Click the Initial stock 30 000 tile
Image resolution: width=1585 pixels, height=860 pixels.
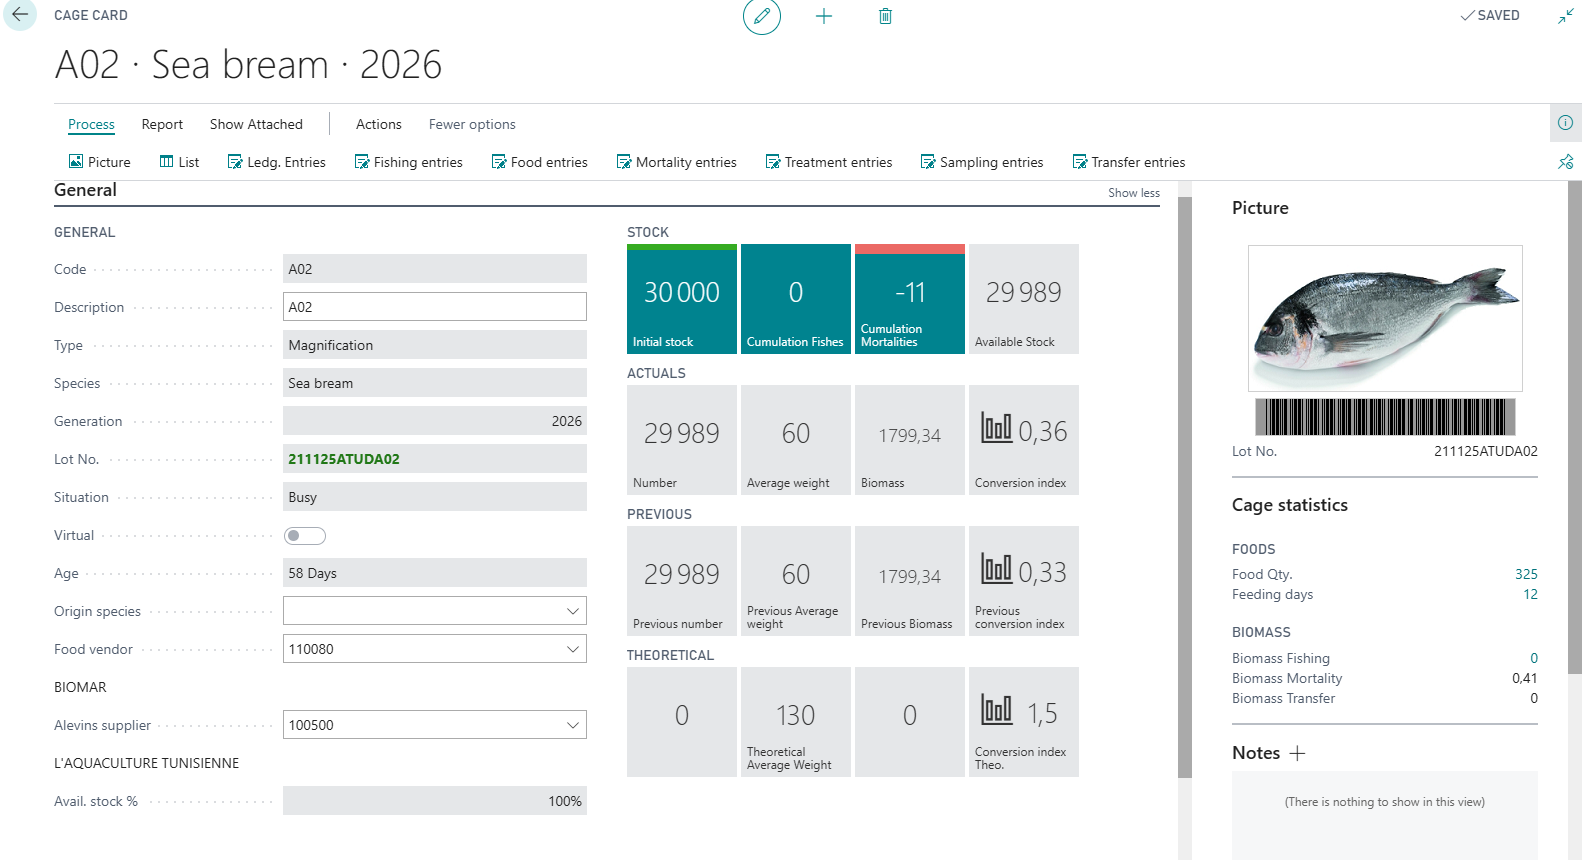coord(682,299)
